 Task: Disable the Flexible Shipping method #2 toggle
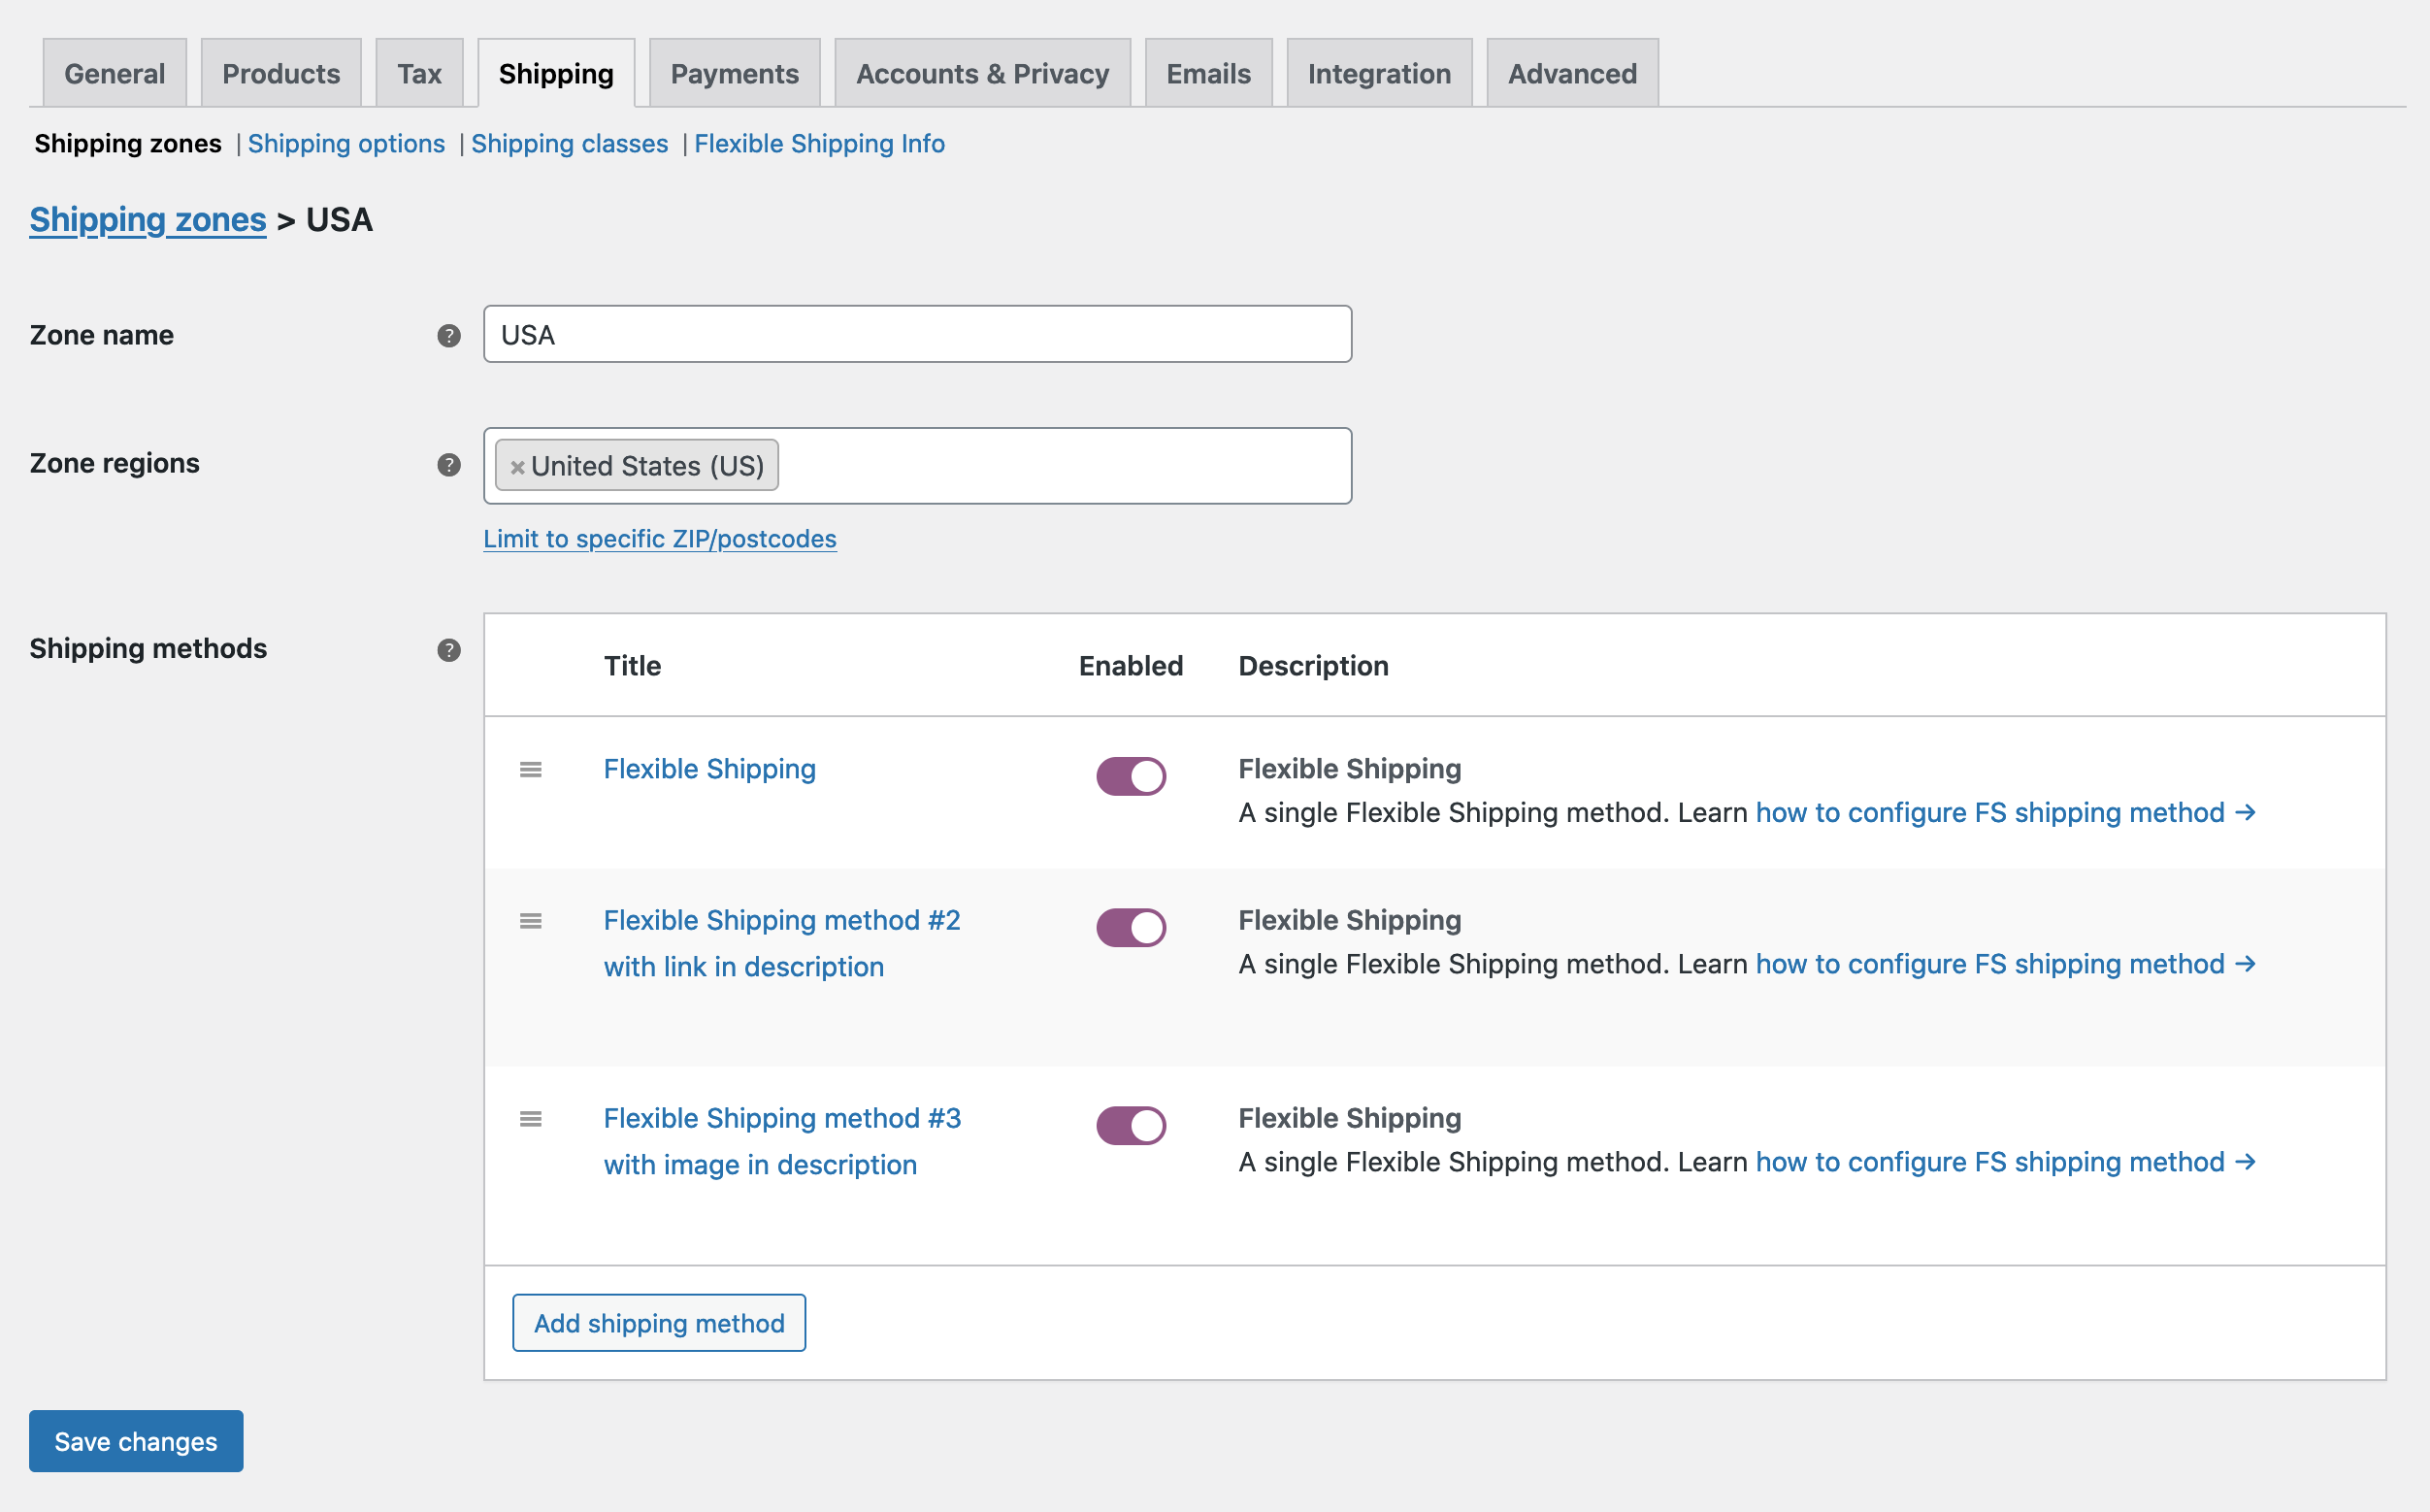pos(1131,927)
